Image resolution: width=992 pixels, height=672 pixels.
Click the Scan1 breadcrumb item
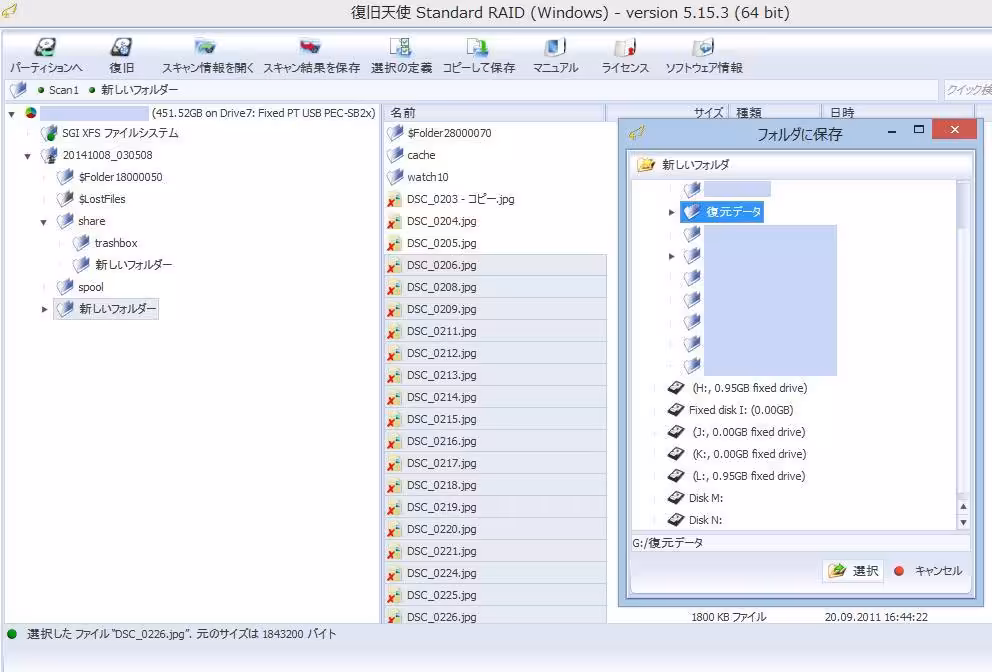click(x=63, y=90)
